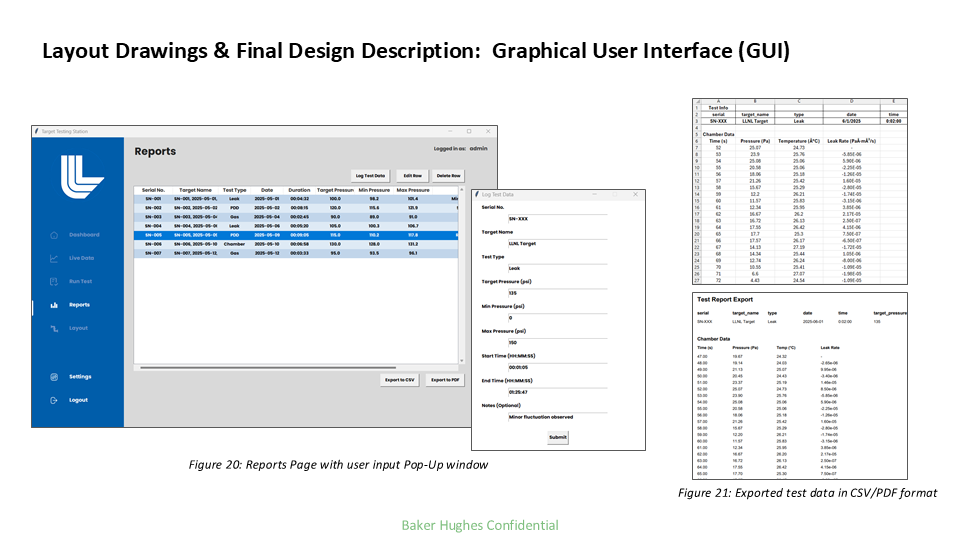The width and height of the screenshot is (960, 540).
Task: Select column D header in the CSV spreadsheet
Action: coord(852,102)
